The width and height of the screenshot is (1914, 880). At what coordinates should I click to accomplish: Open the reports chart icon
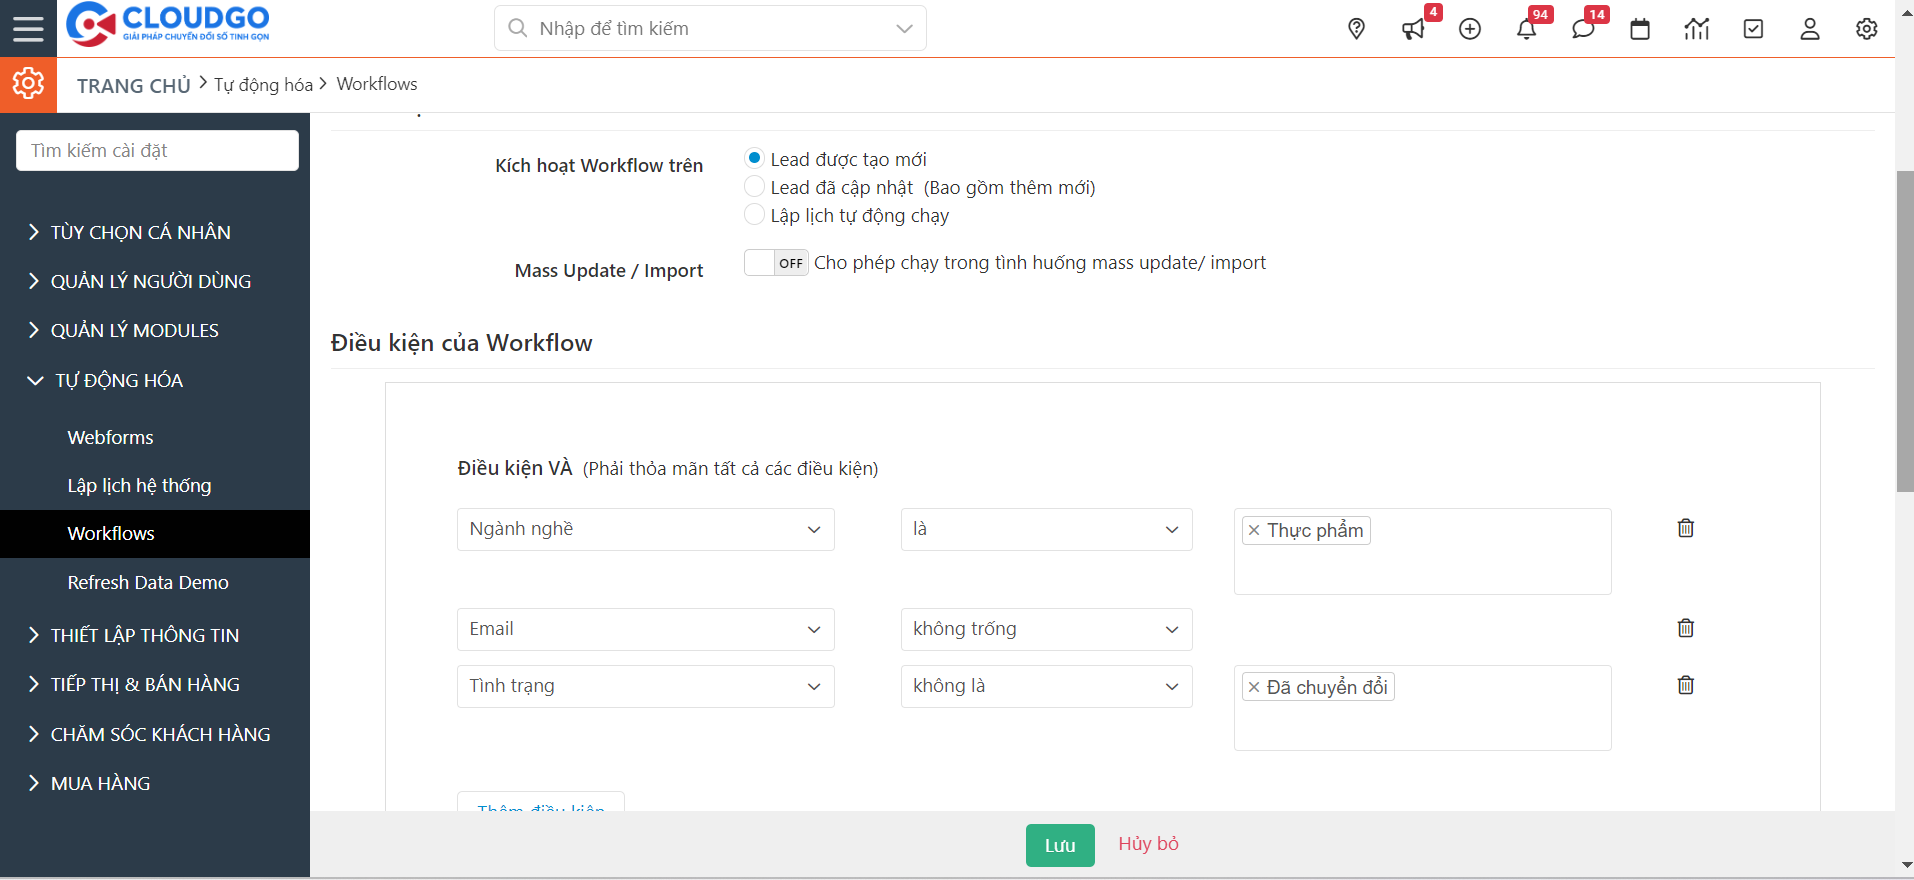point(1697,29)
